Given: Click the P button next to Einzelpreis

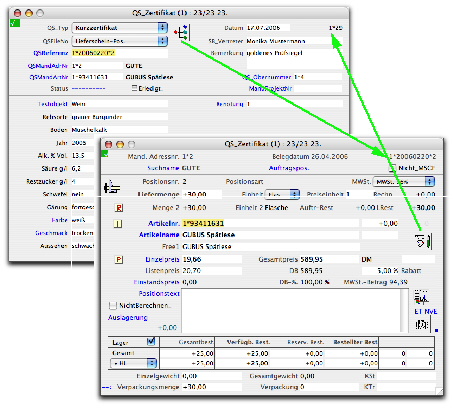Looking at the screenshot, I should 119,259.
